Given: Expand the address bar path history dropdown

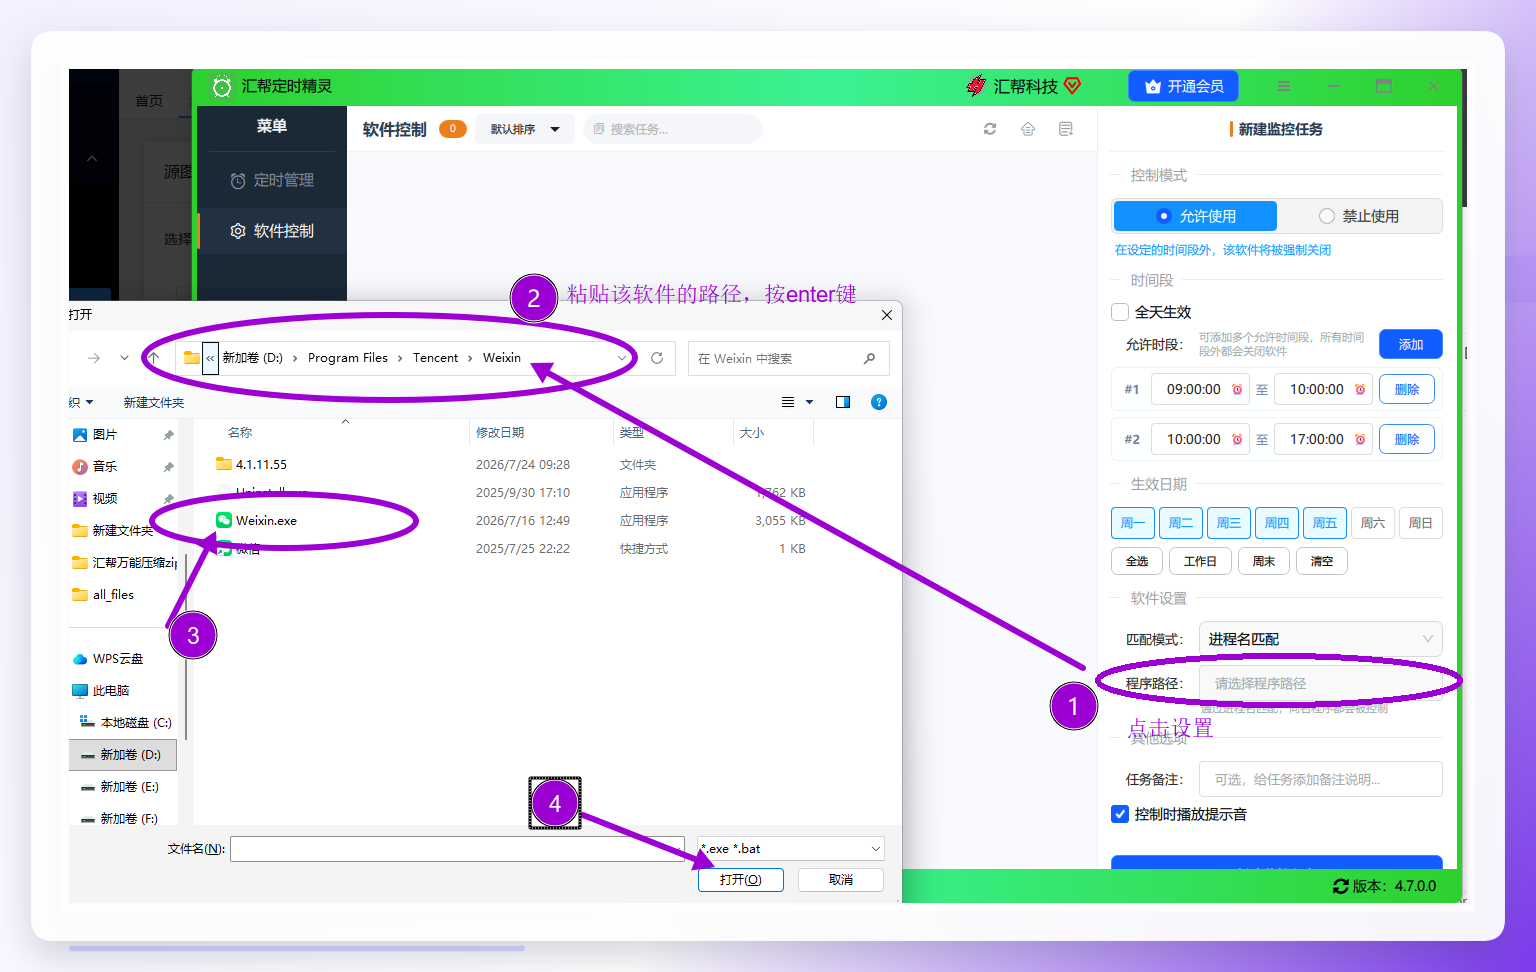Looking at the screenshot, I should coord(622,358).
